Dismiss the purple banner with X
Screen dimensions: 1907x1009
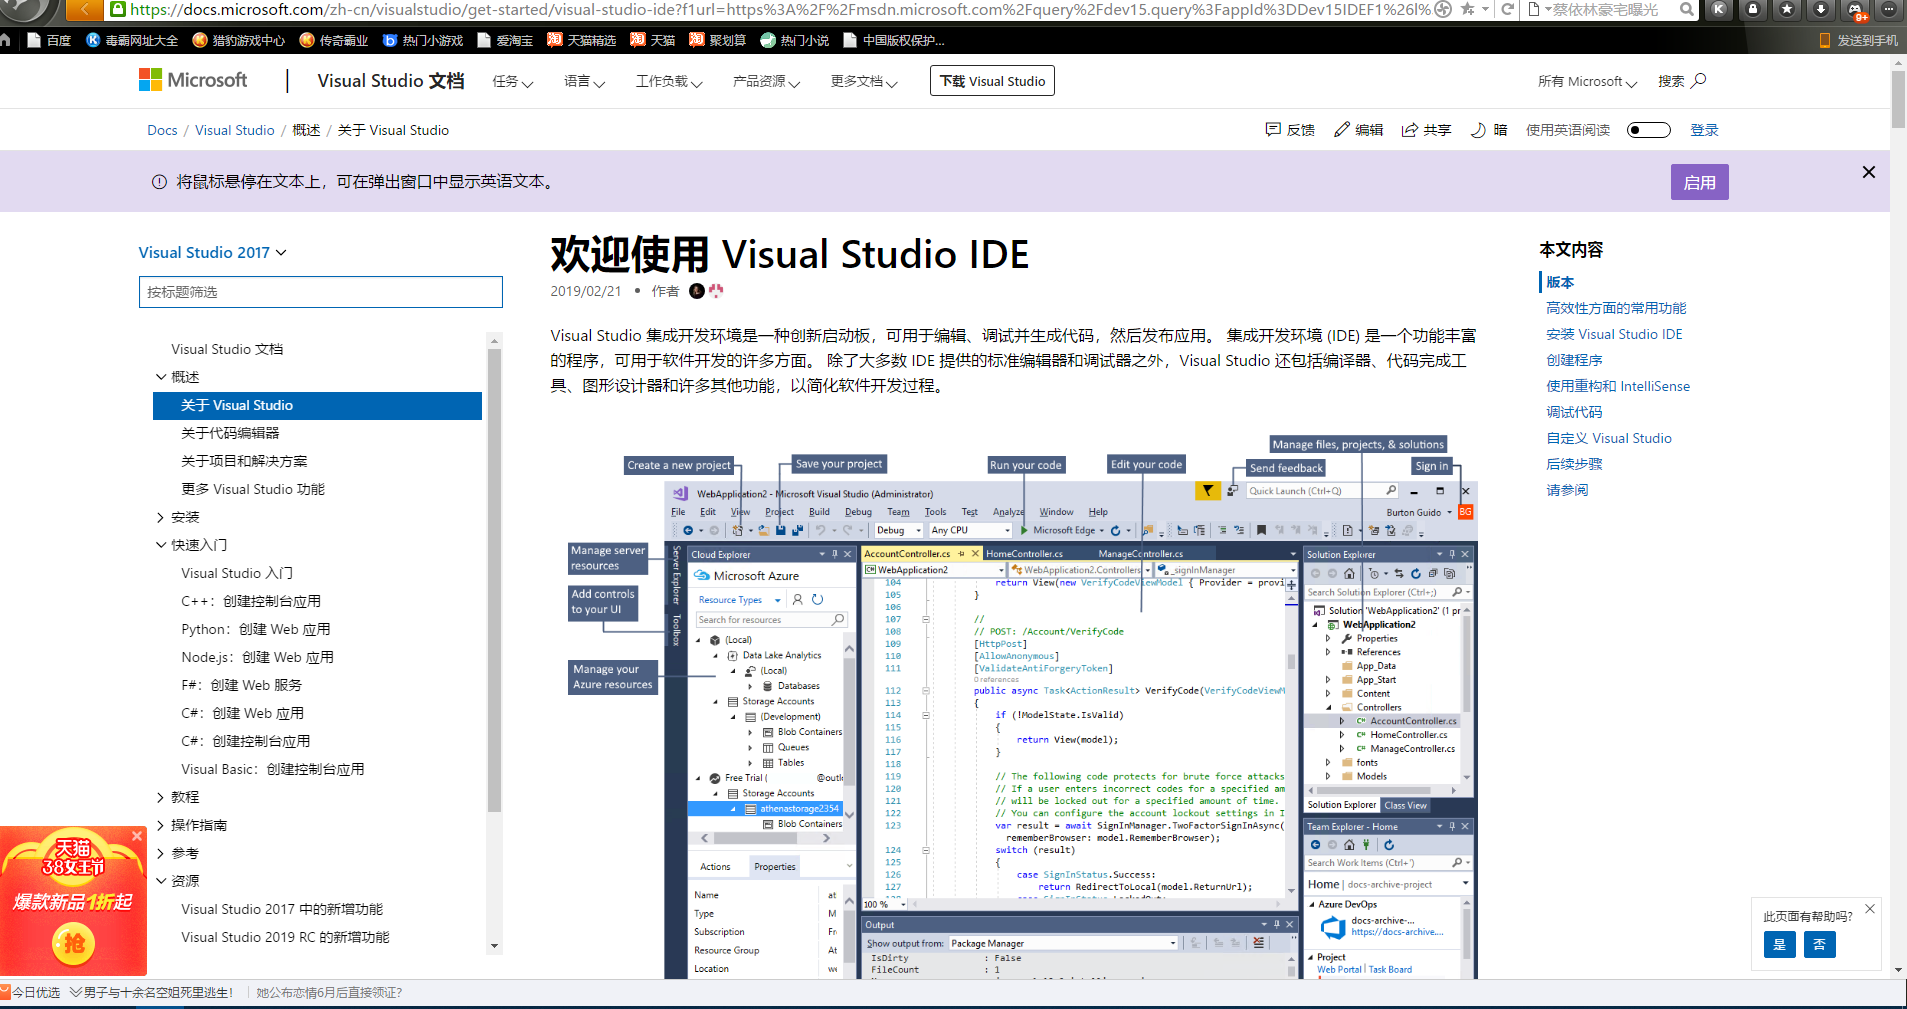pos(1868,172)
